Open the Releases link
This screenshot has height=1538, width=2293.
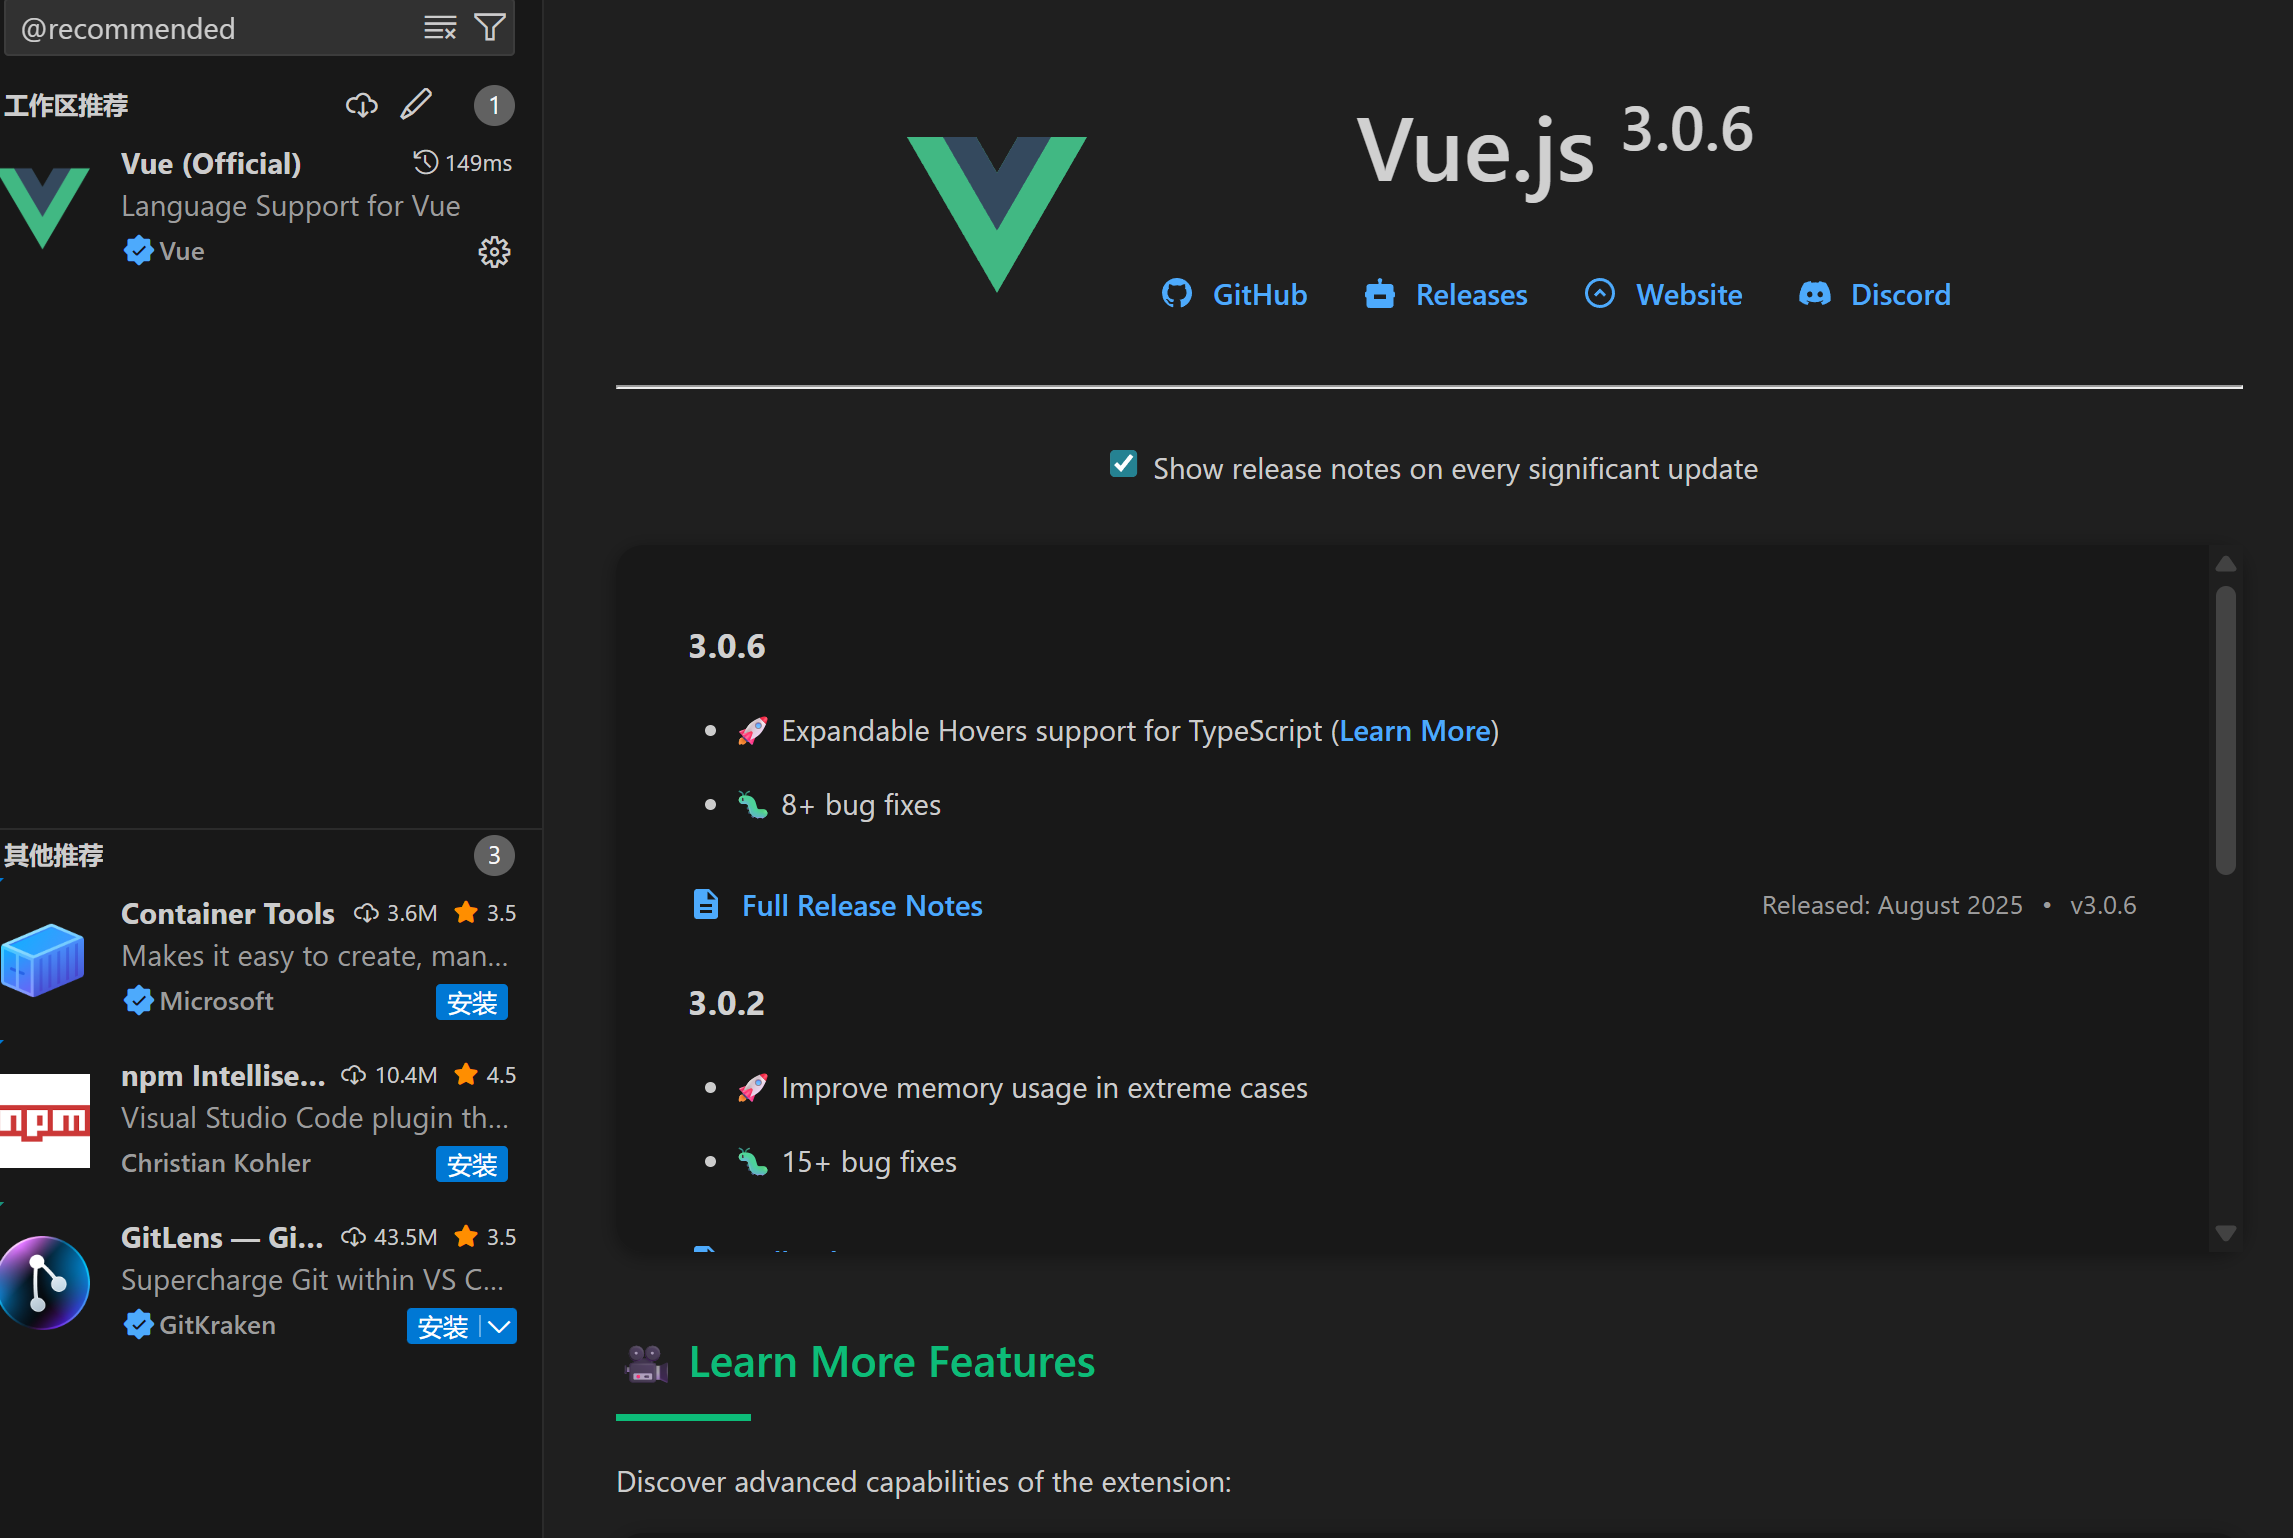1446,294
